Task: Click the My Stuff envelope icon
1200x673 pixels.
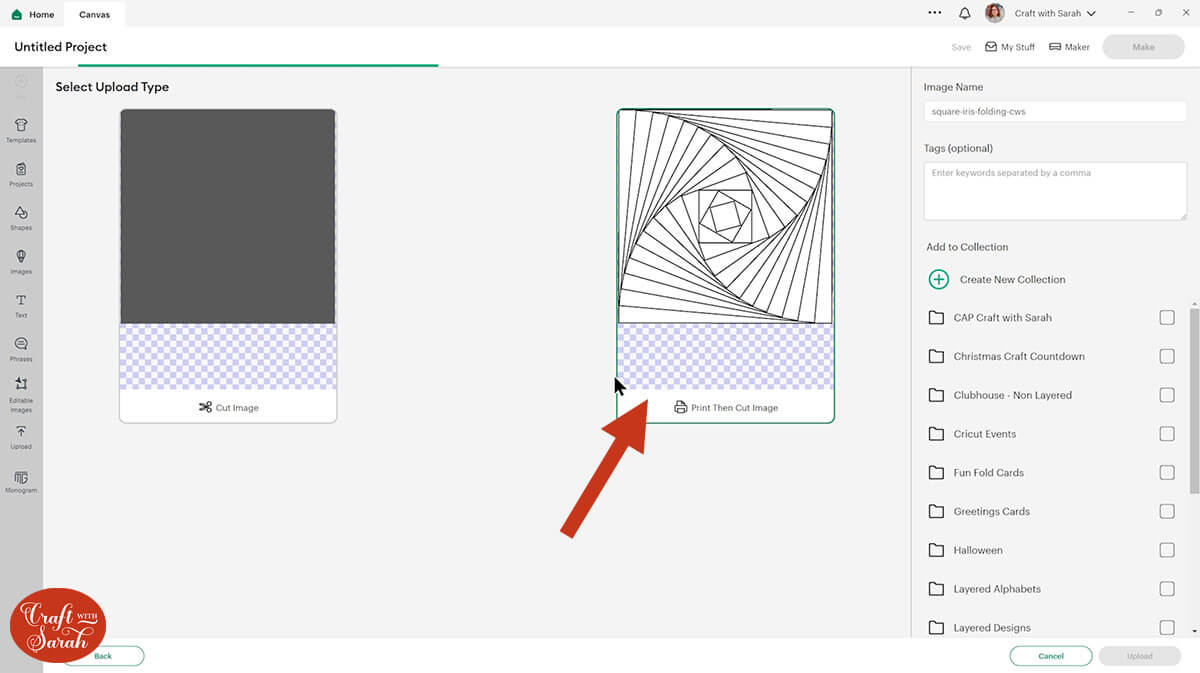Action: 991,47
